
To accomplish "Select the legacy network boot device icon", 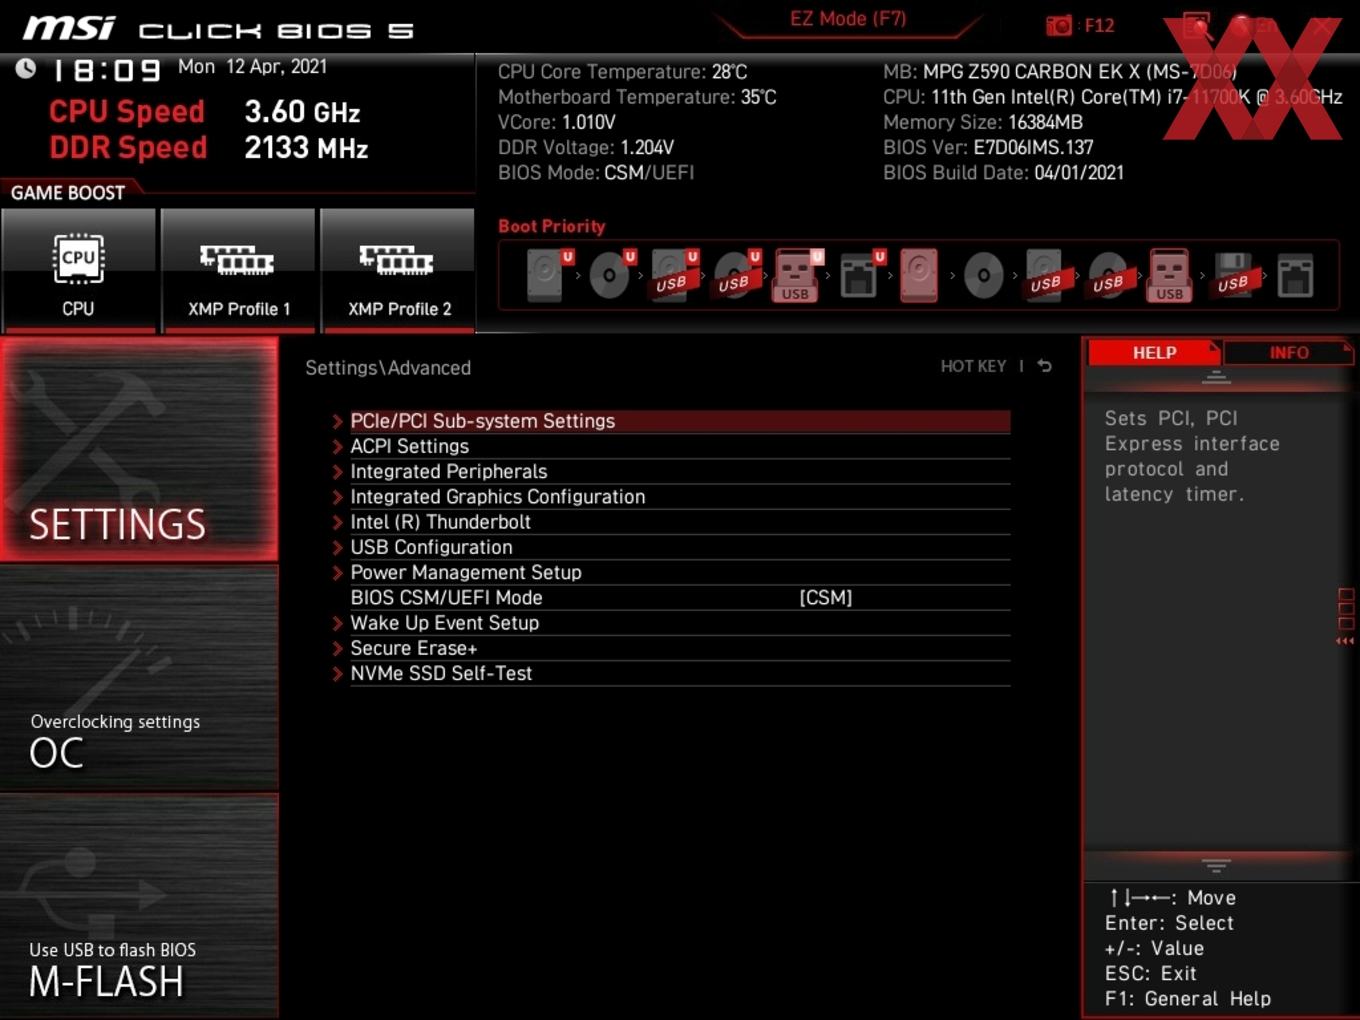I will (1295, 275).
